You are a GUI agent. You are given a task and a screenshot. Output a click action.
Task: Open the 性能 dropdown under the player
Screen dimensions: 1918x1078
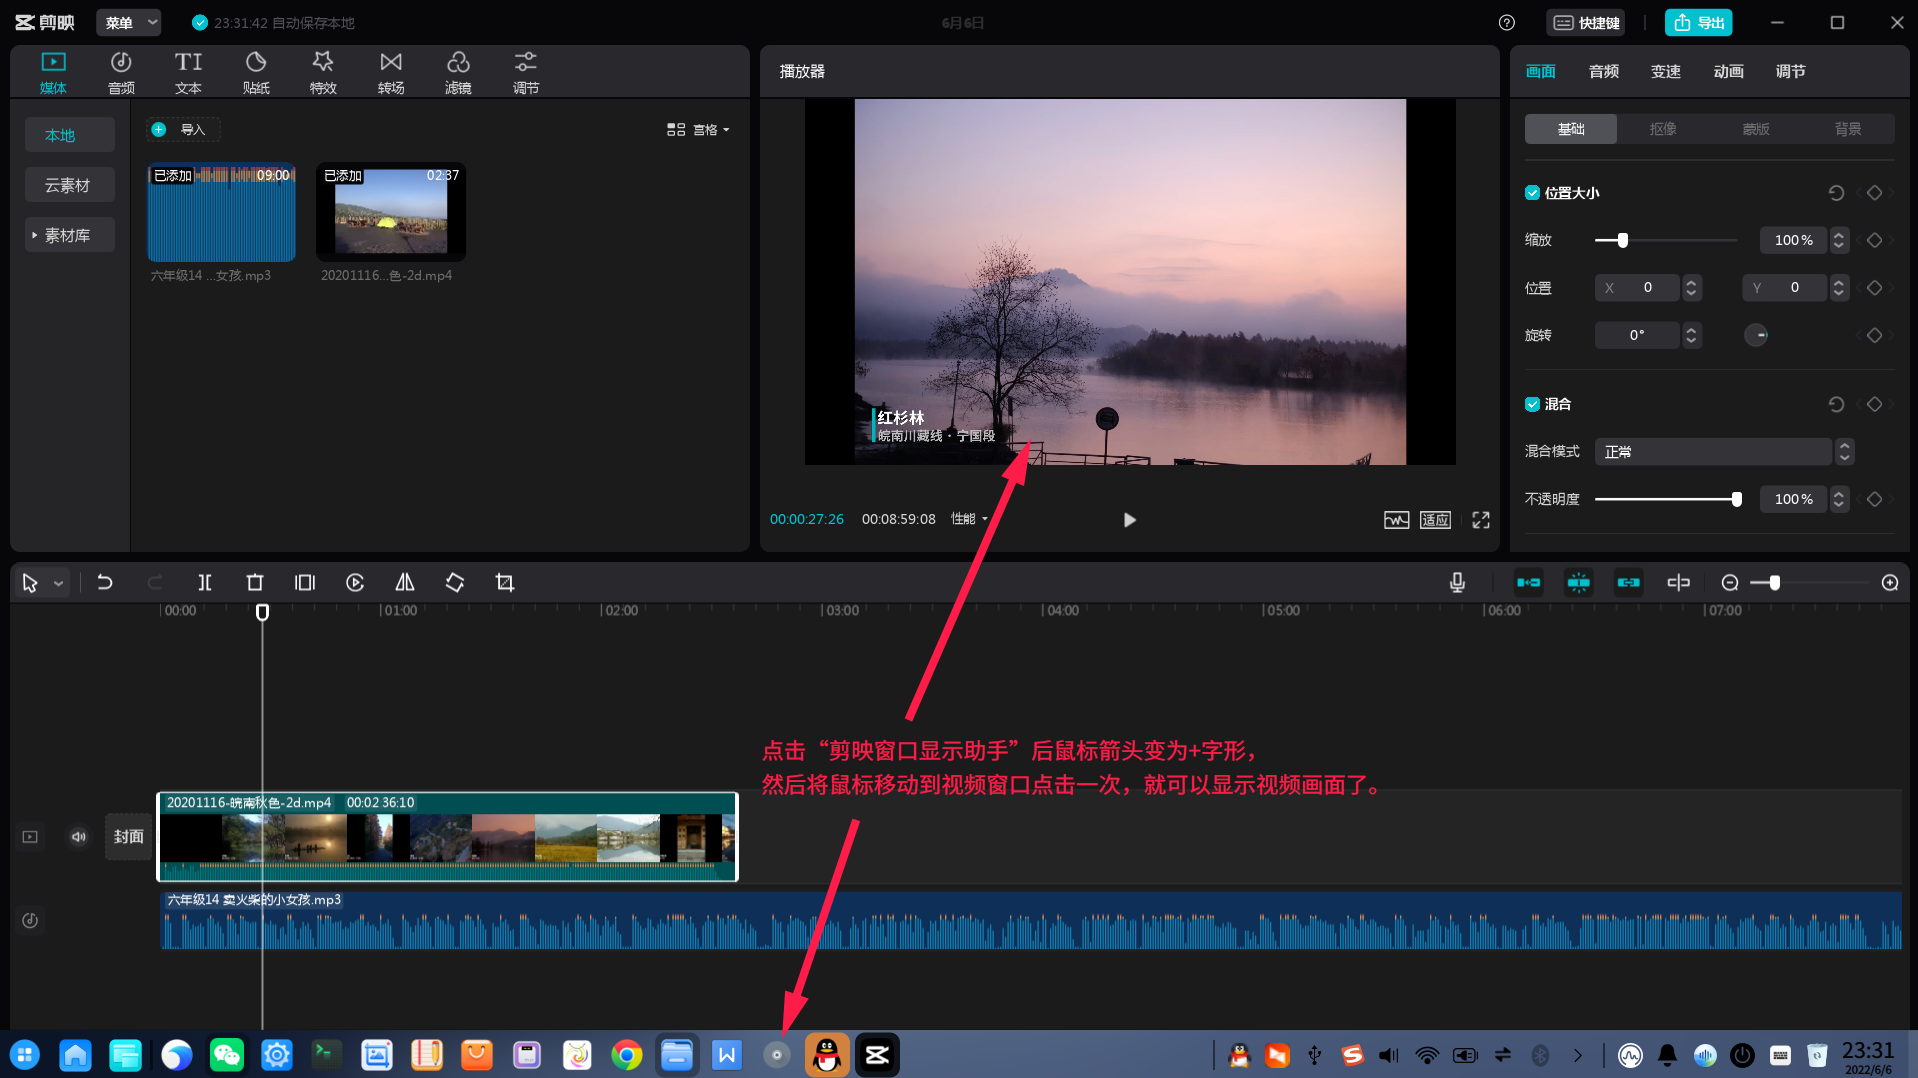coord(967,519)
